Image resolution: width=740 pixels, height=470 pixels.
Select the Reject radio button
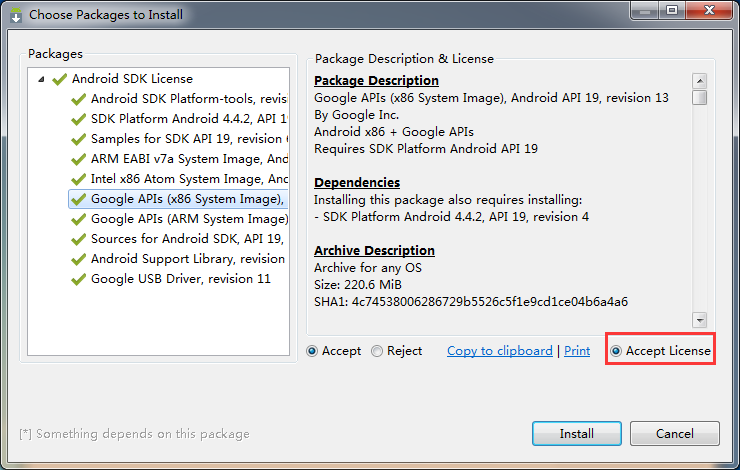point(377,351)
